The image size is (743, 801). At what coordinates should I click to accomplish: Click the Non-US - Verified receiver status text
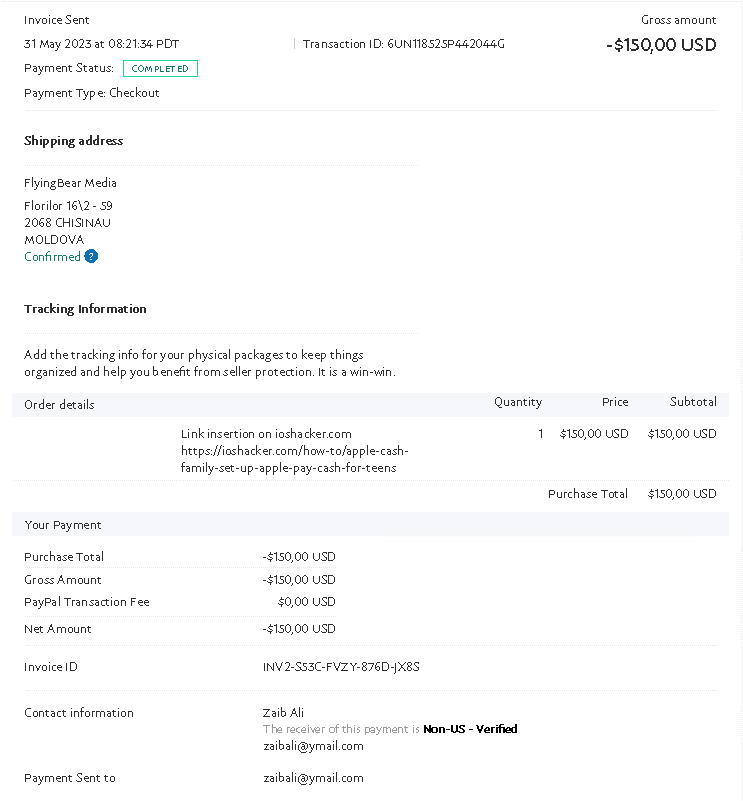pos(470,729)
